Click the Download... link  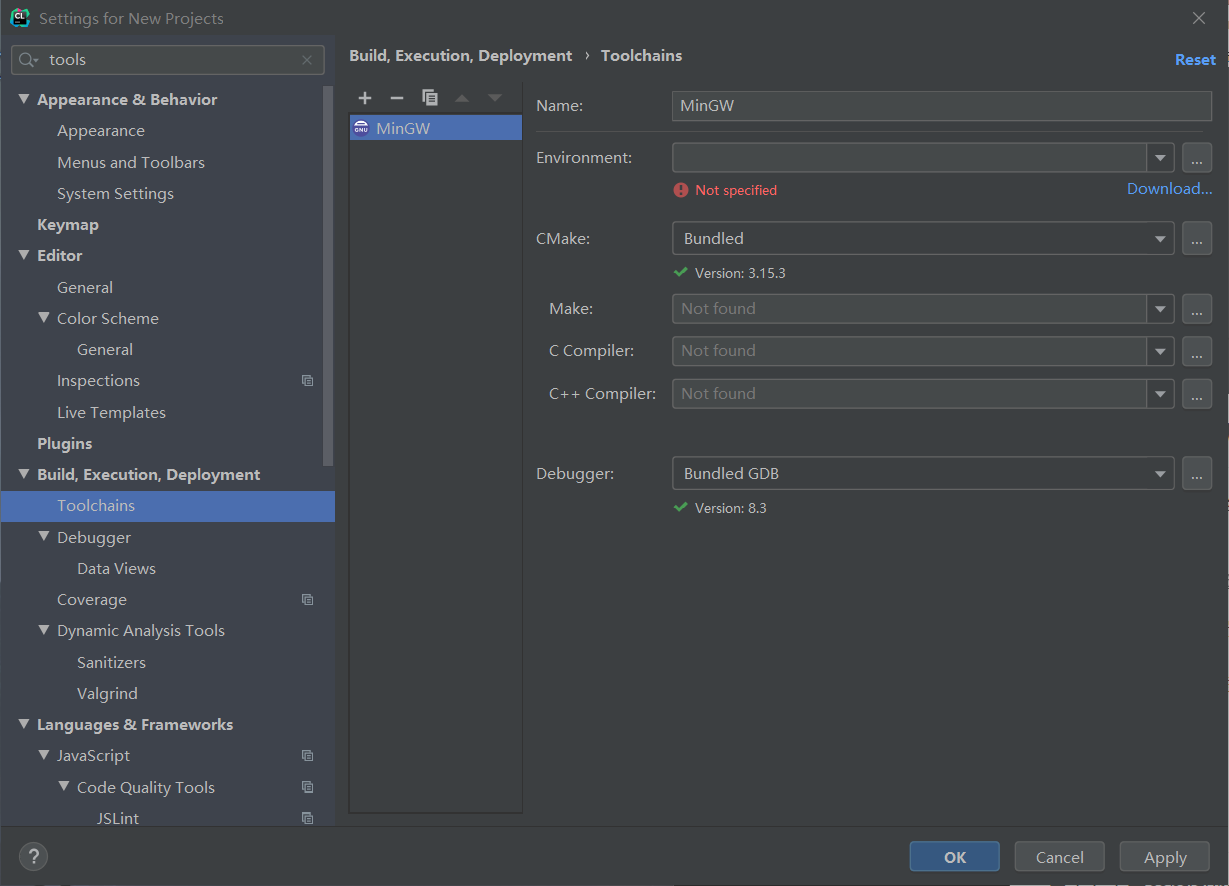[x=1169, y=189]
